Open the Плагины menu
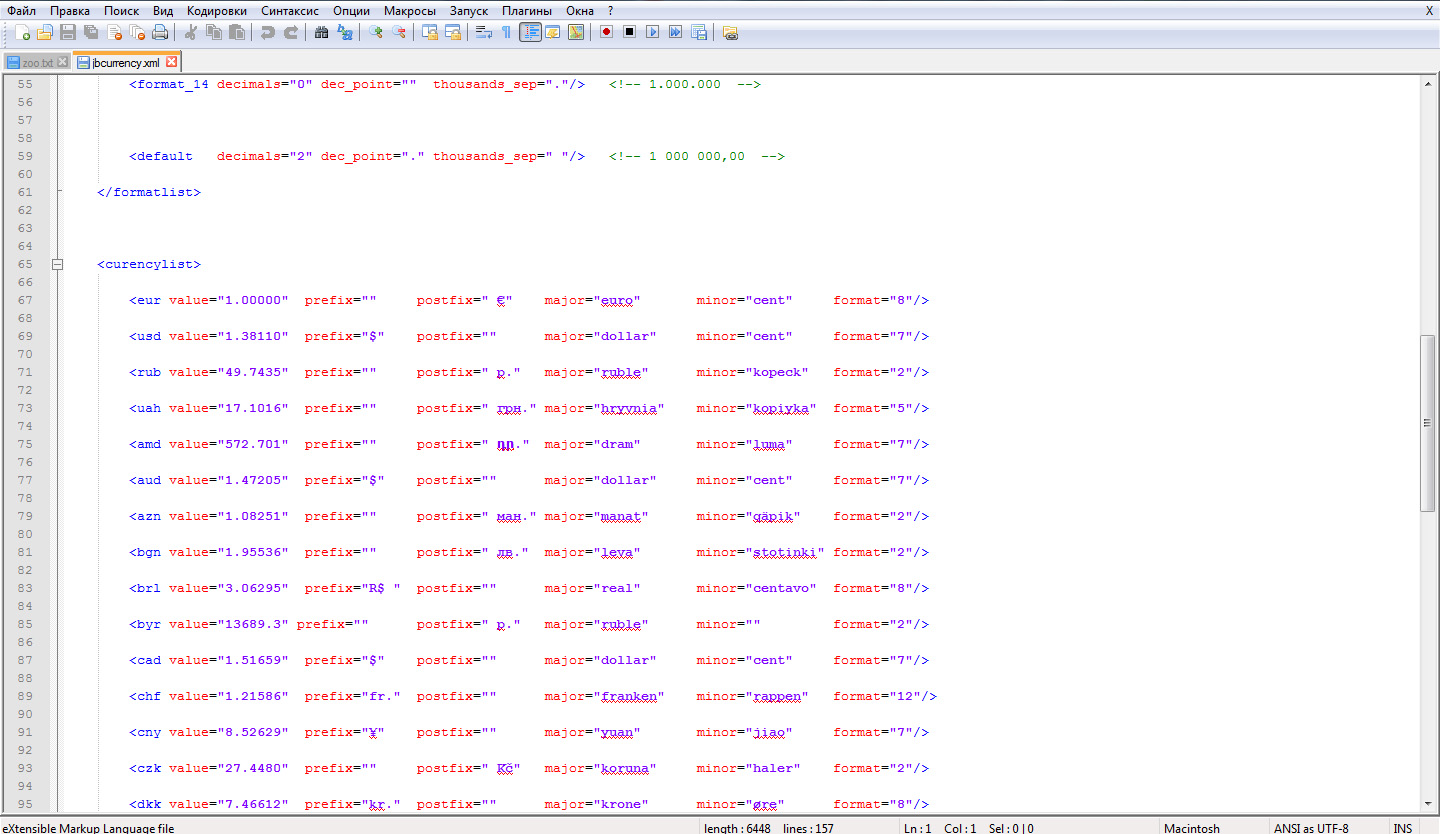 pyautogui.click(x=528, y=10)
